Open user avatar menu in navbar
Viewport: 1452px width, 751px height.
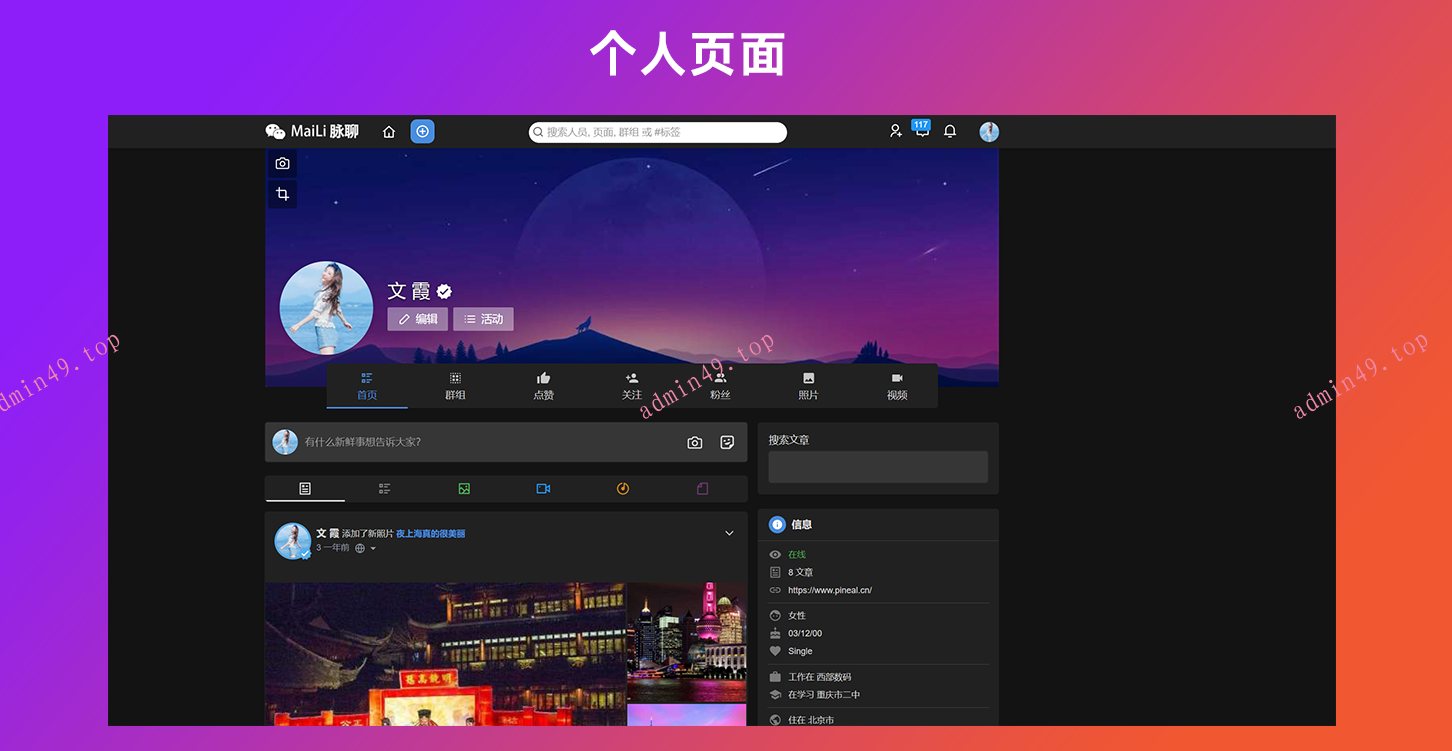989,132
